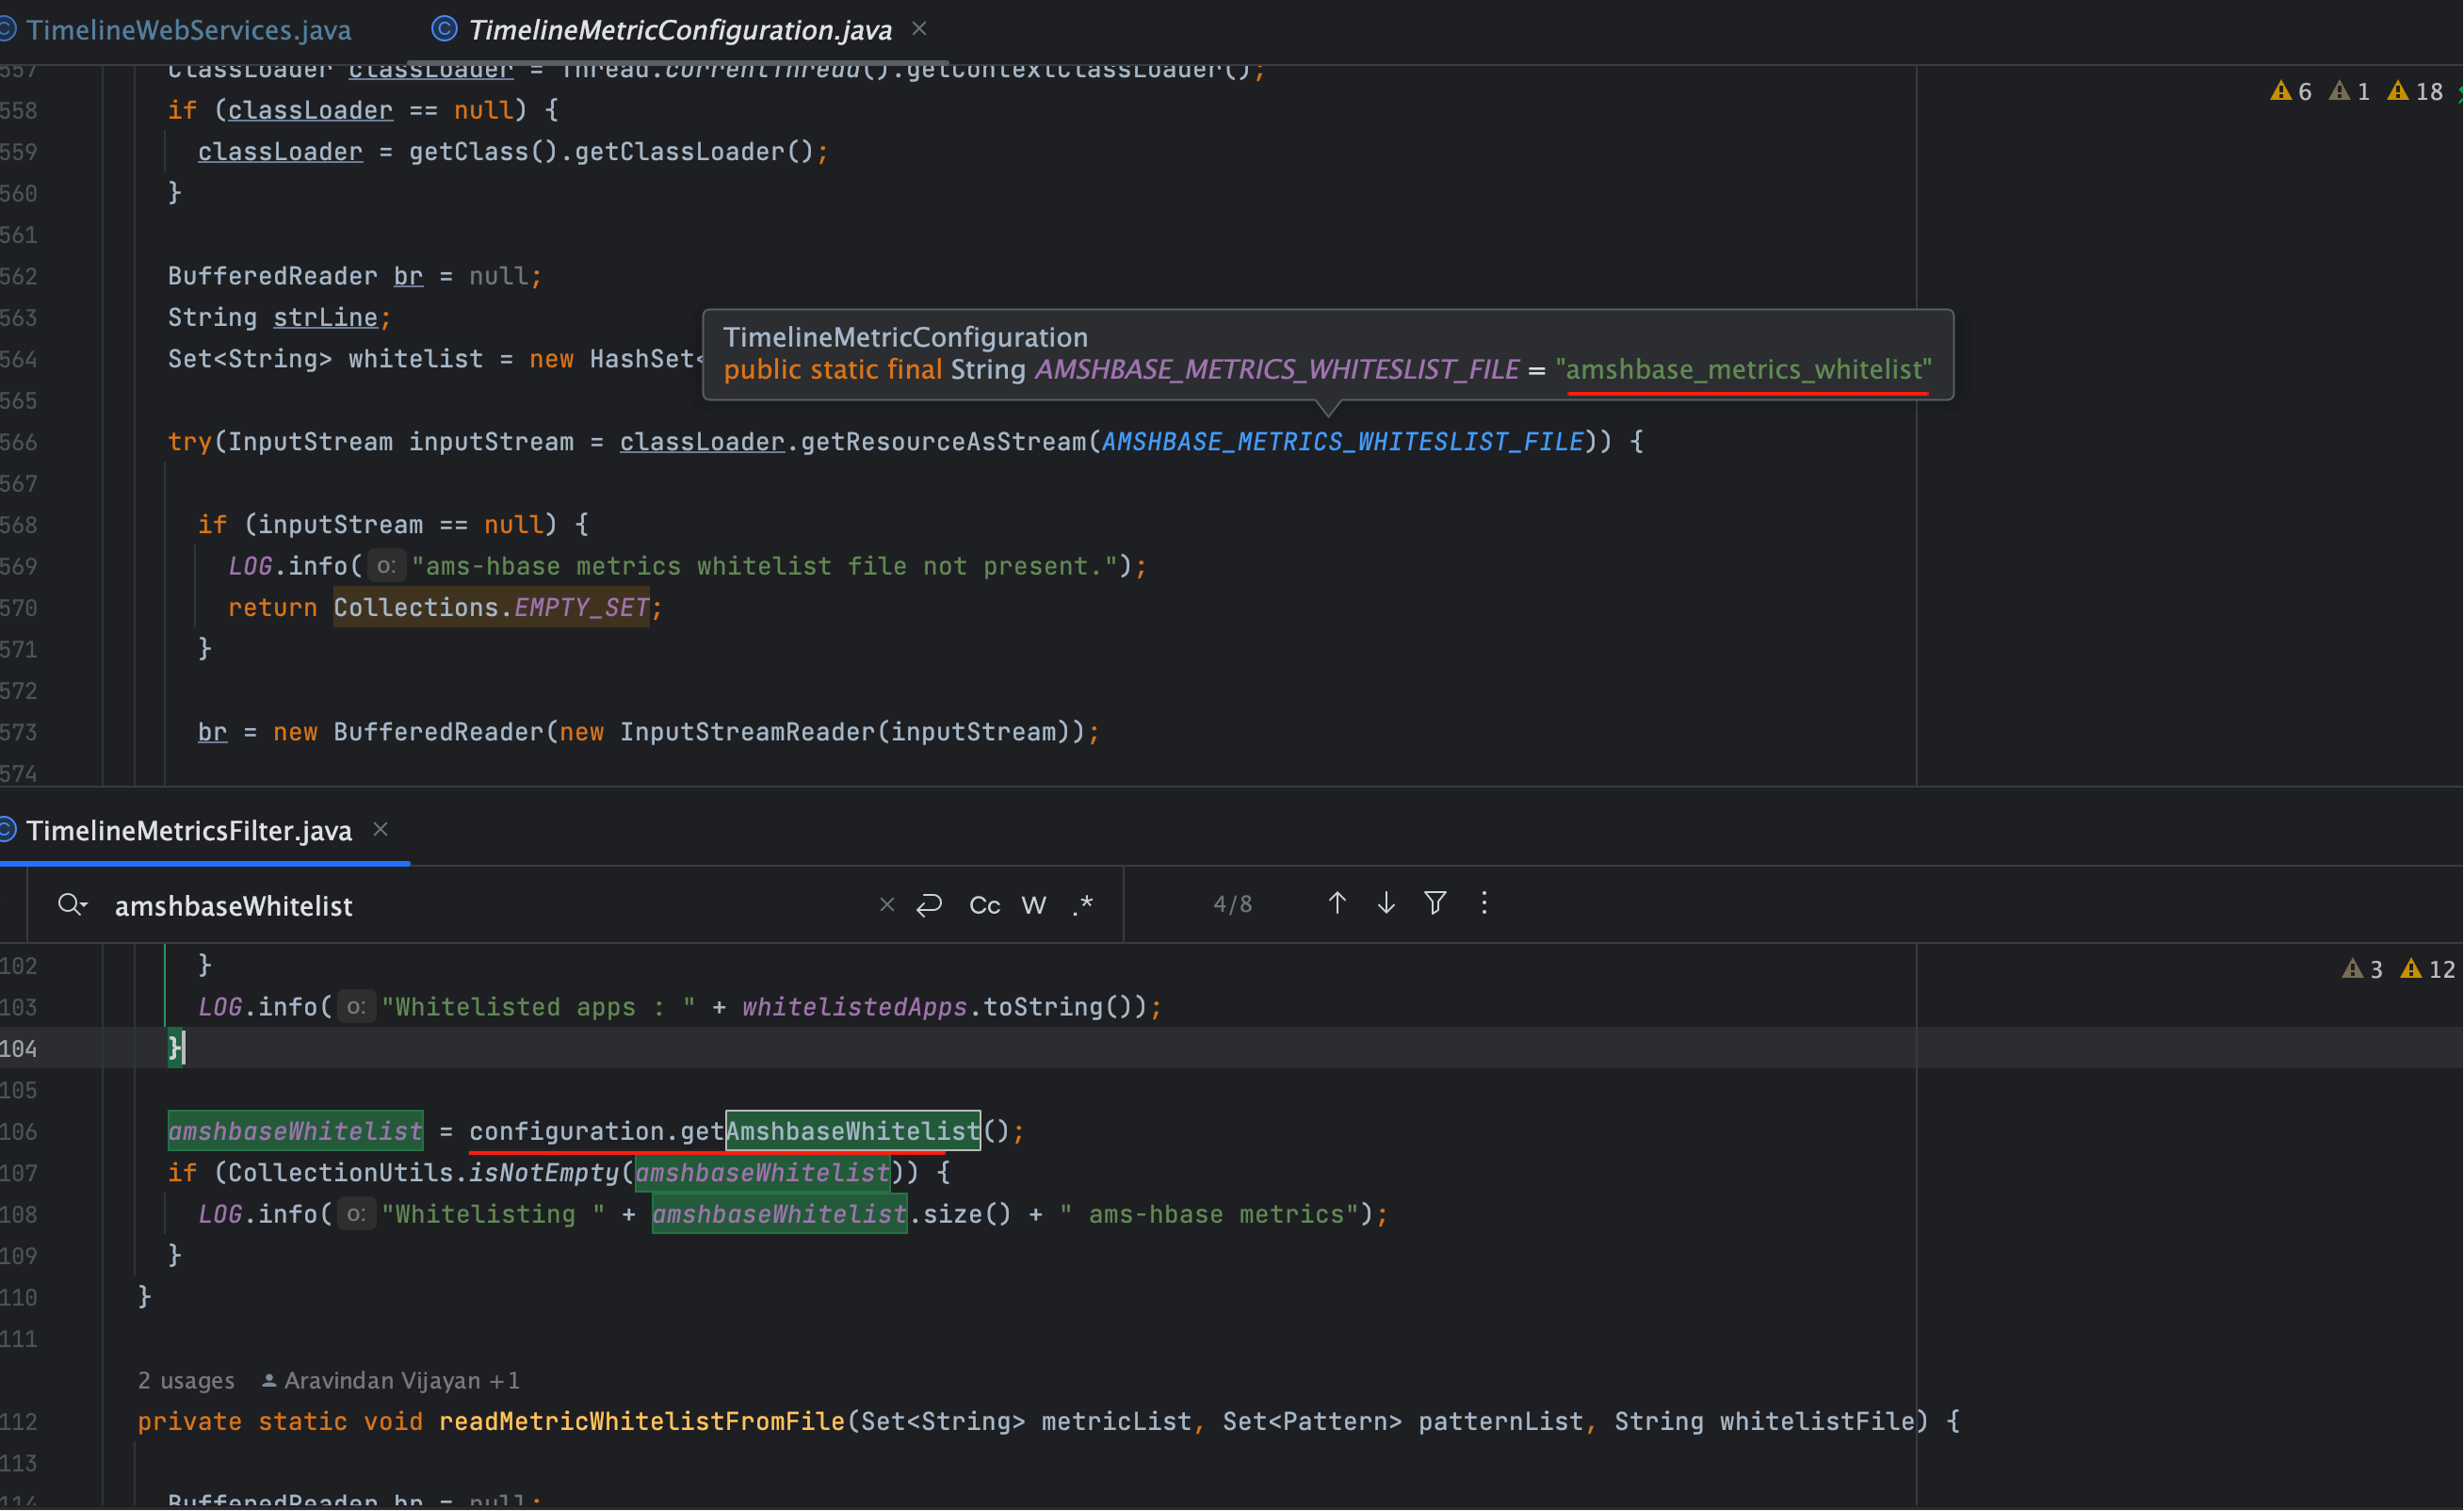Viewport: 2464px width, 1511px height.
Task: Click warning indicator showing 3 in lower editor
Action: click(2362, 970)
